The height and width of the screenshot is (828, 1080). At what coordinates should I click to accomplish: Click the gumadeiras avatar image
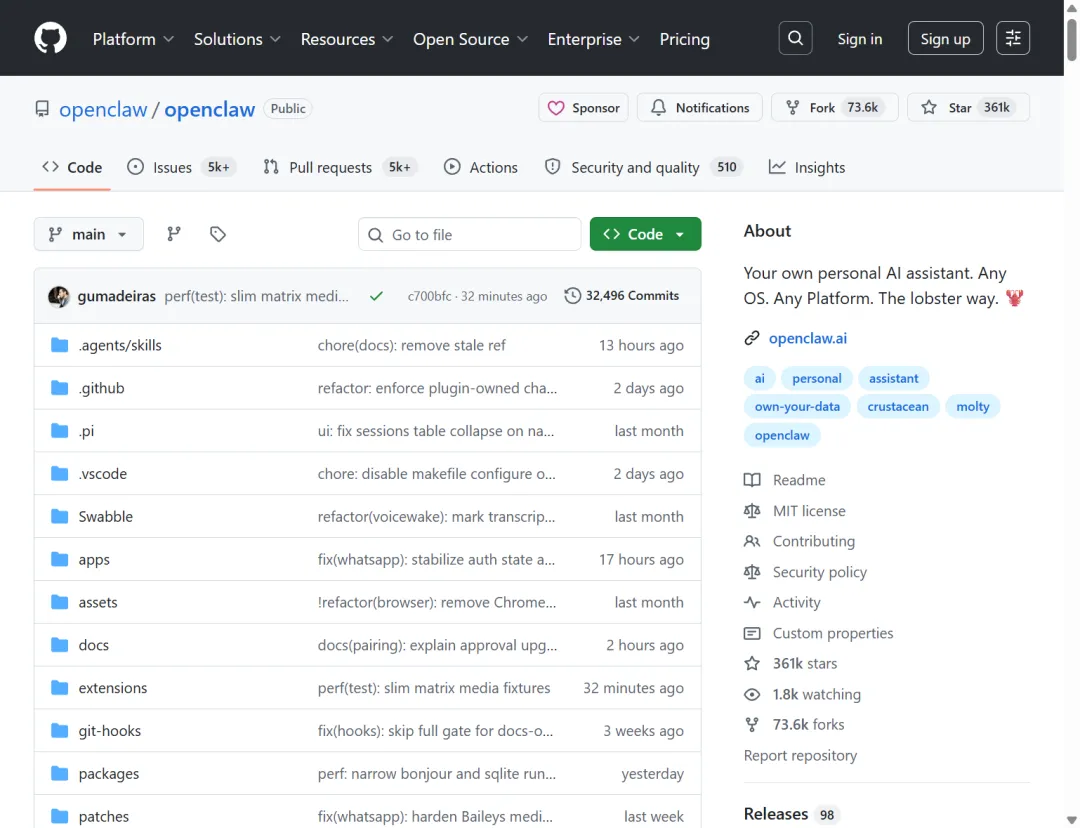tap(59, 296)
